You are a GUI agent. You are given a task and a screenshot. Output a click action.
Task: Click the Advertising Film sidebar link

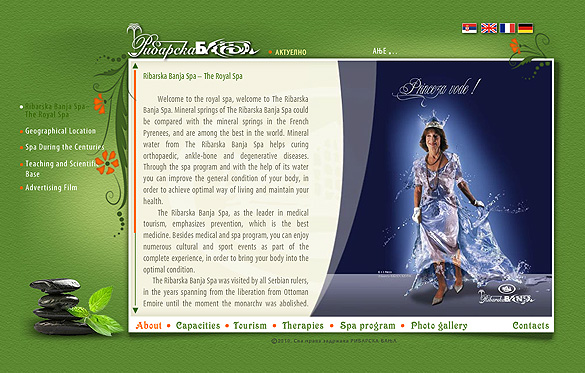coord(51,188)
